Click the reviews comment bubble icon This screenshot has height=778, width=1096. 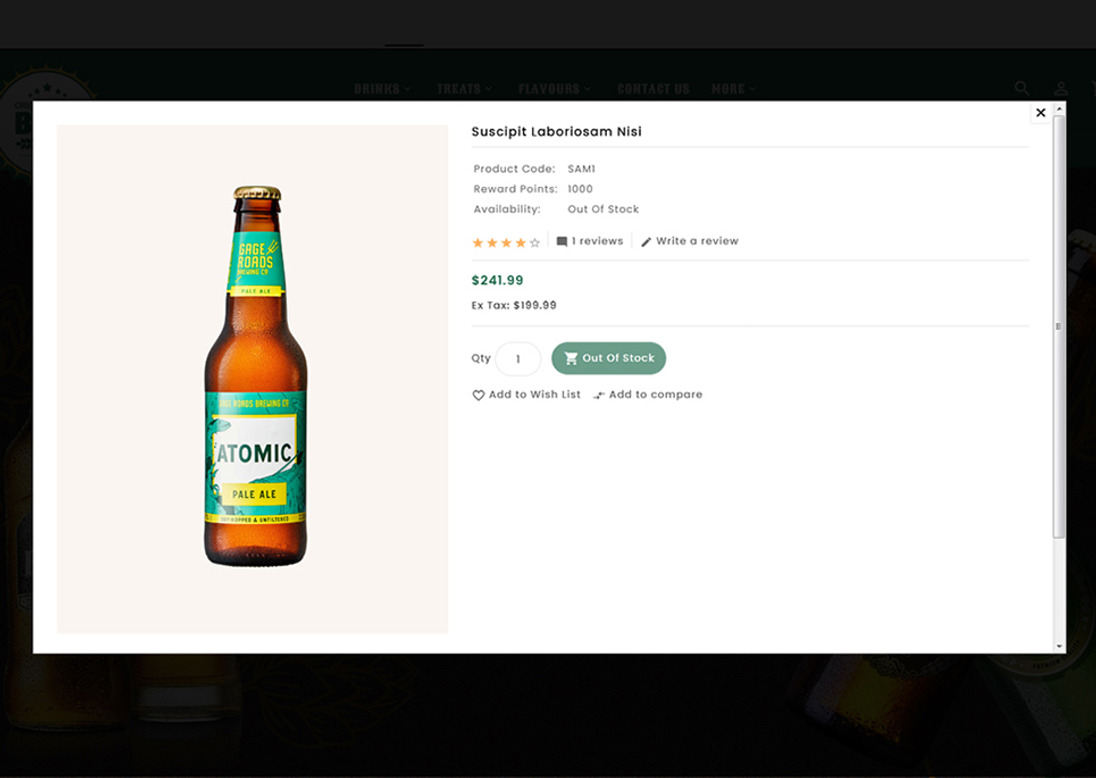[x=562, y=242]
